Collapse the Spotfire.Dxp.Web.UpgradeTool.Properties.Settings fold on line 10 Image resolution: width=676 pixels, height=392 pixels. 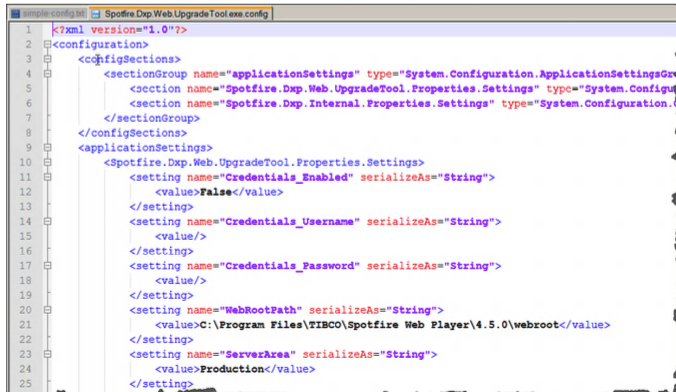47,162
